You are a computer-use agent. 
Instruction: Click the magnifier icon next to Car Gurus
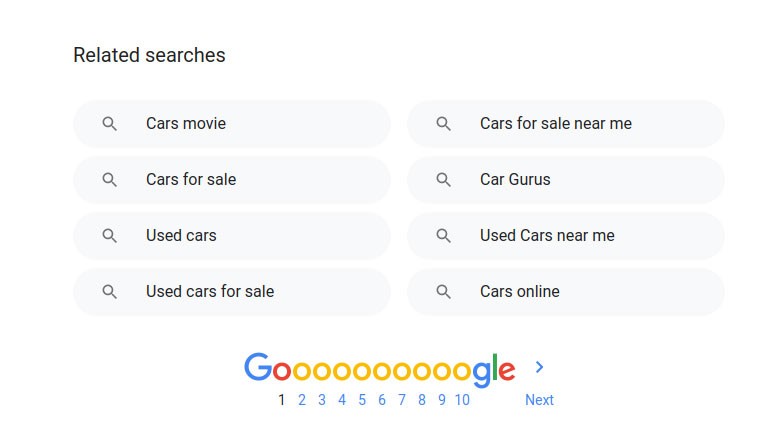[444, 180]
